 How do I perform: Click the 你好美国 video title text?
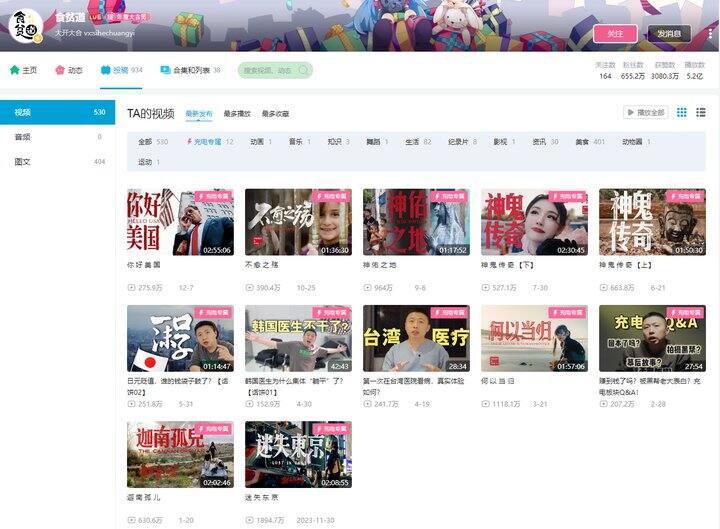point(144,265)
